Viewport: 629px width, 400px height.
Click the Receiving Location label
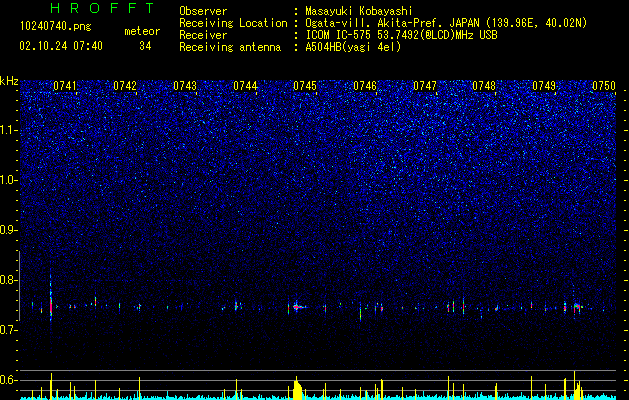coord(233,23)
